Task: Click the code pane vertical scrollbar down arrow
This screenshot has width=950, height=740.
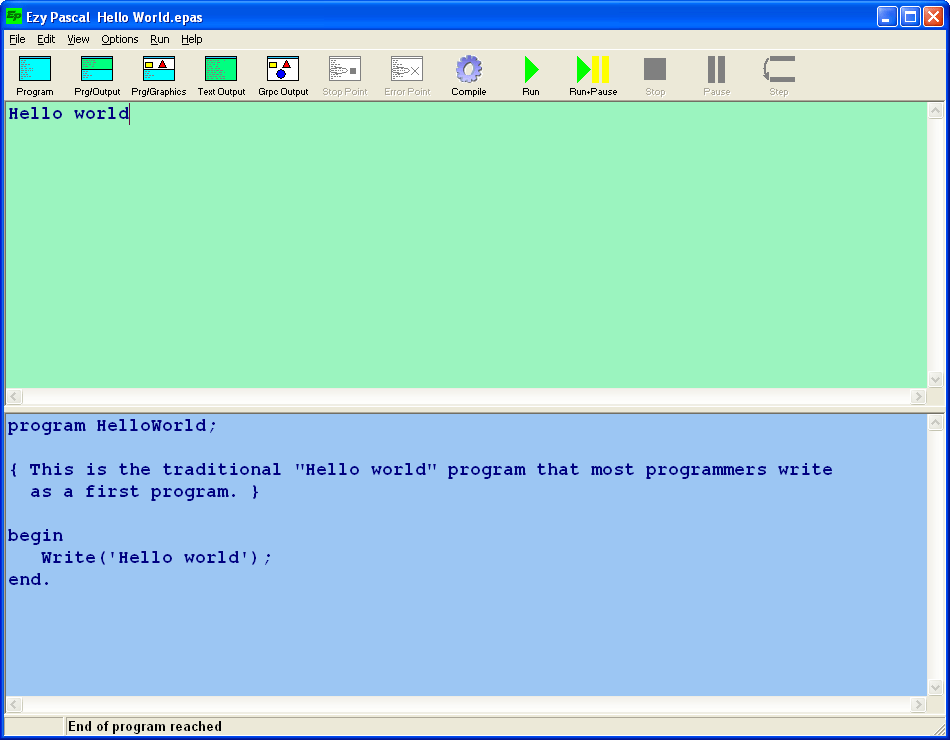Action: (x=936, y=688)
